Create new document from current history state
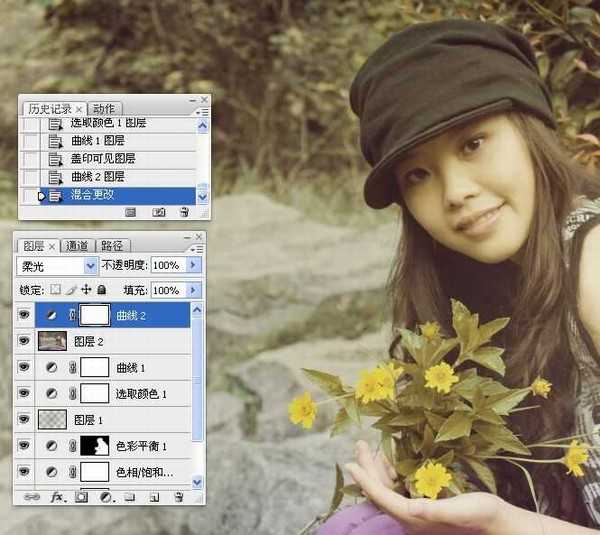 coord(131,213)
